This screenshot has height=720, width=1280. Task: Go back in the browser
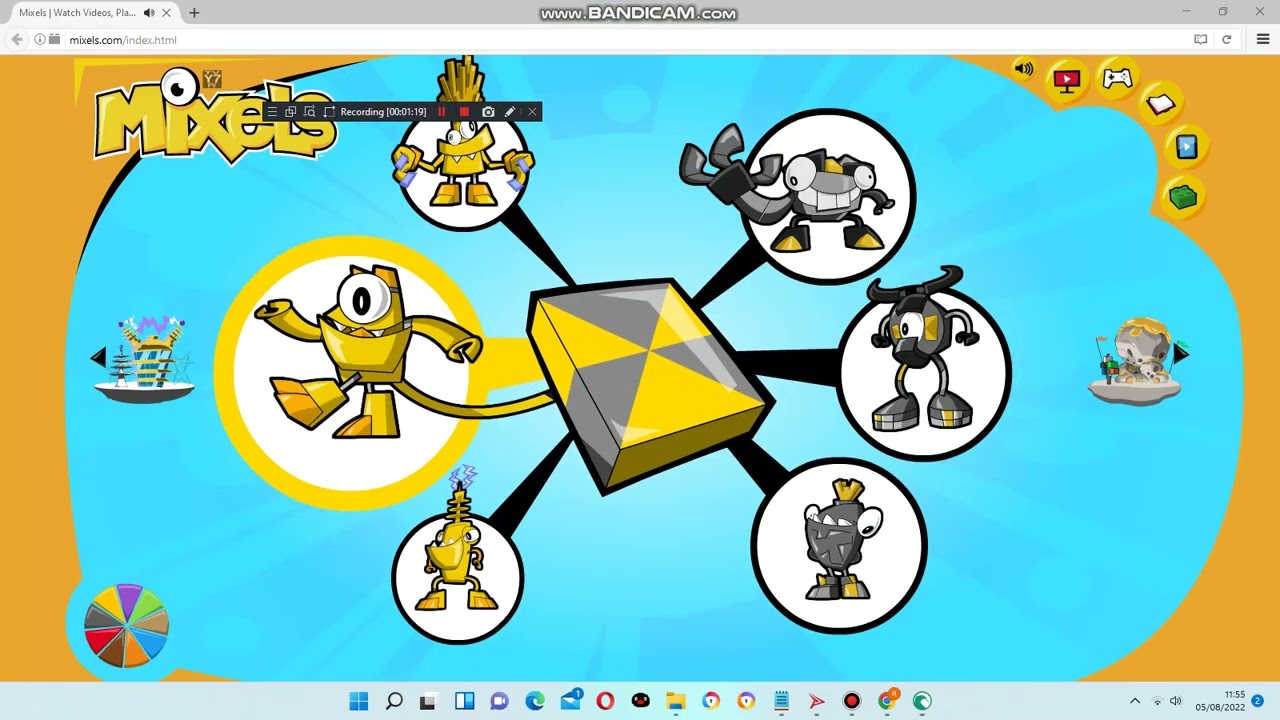point(17,40)
